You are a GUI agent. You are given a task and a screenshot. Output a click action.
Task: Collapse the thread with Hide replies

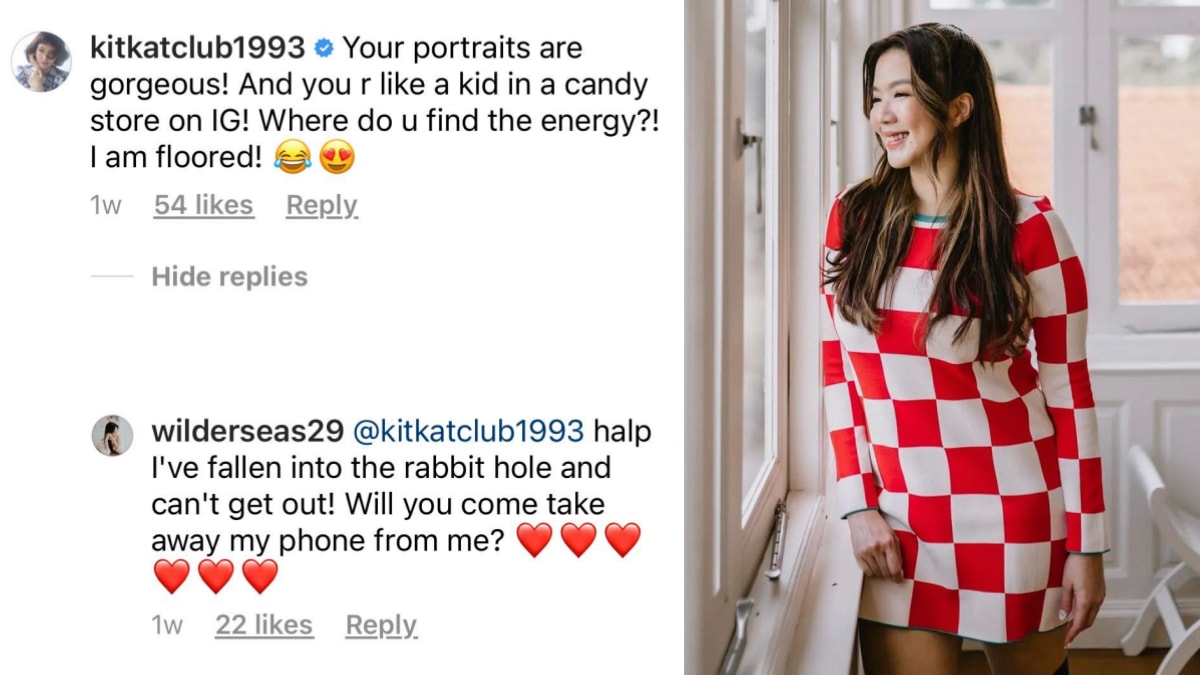(x=229, y=277)
